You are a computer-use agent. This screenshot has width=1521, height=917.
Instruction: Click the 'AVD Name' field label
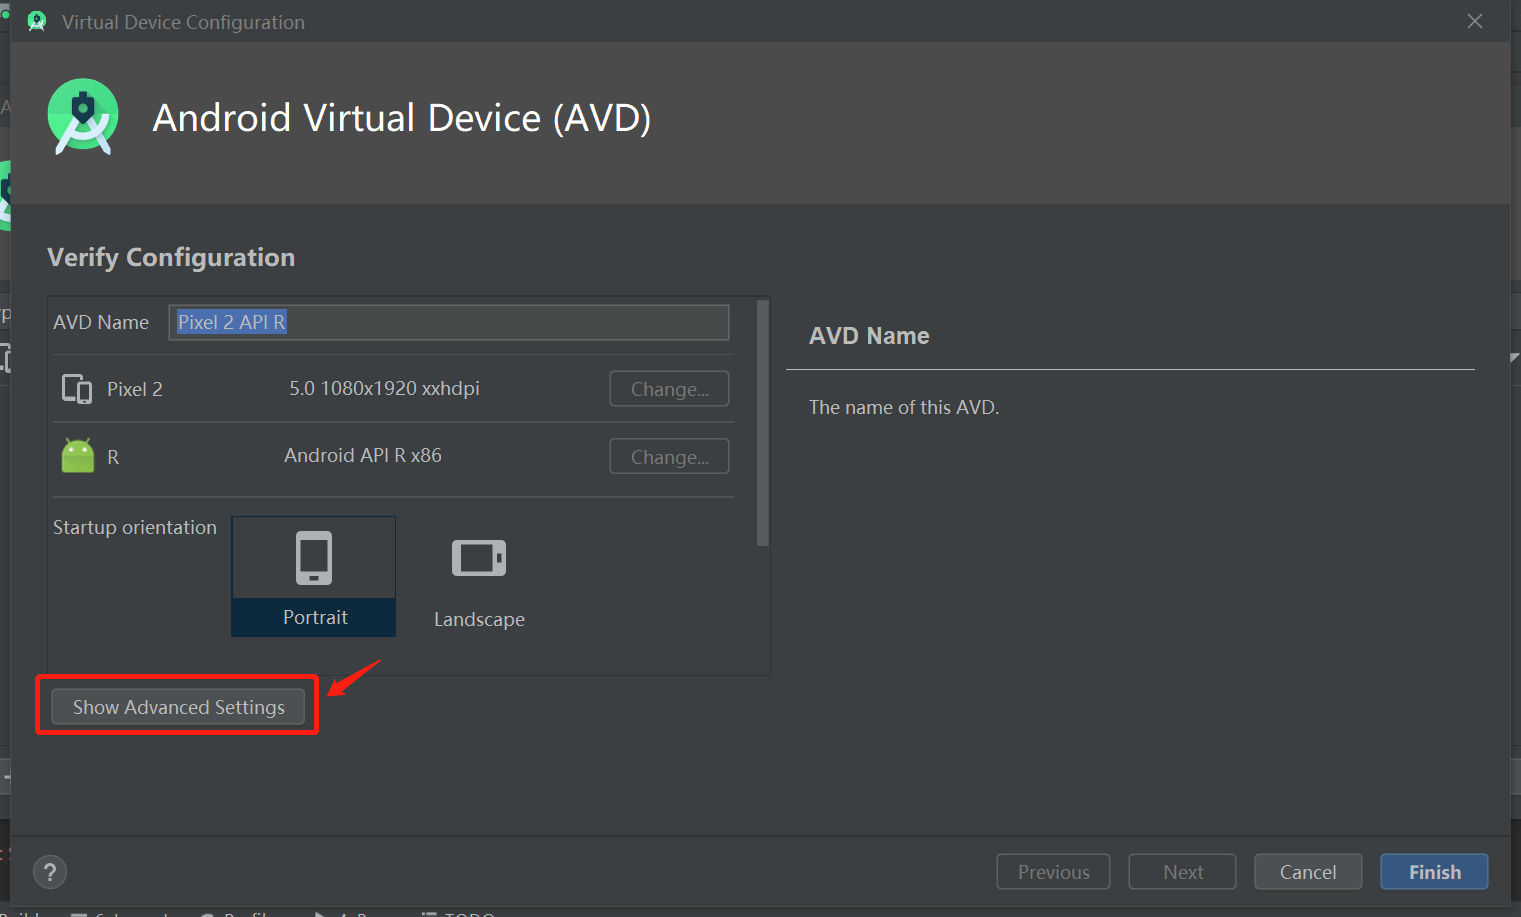[101, 322]
